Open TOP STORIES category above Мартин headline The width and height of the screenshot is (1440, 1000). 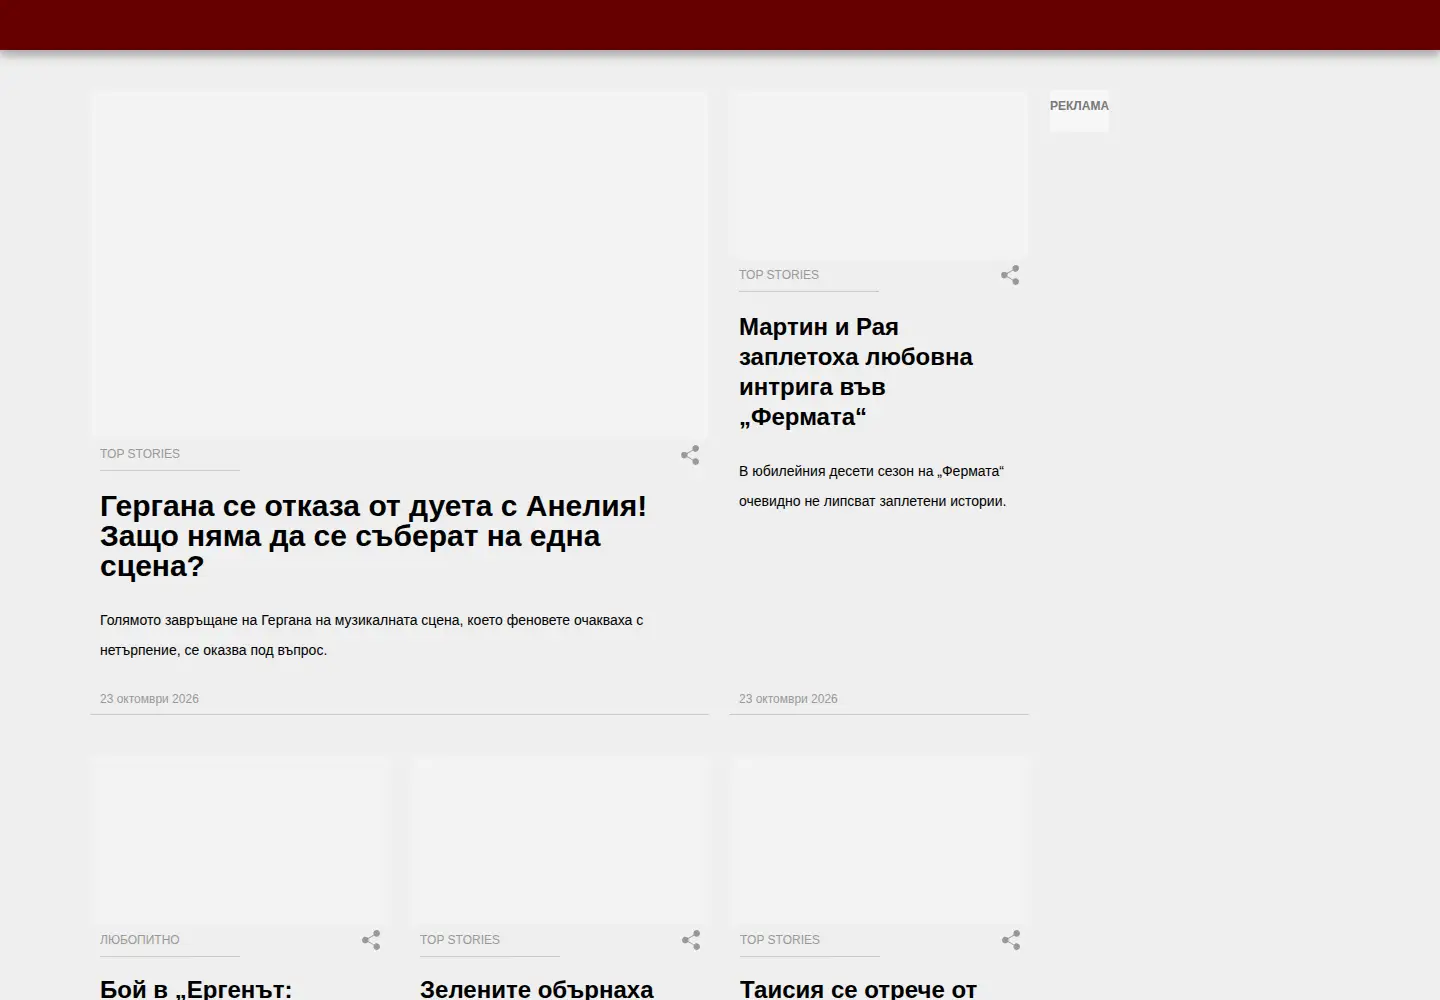(x=779, y=275)
